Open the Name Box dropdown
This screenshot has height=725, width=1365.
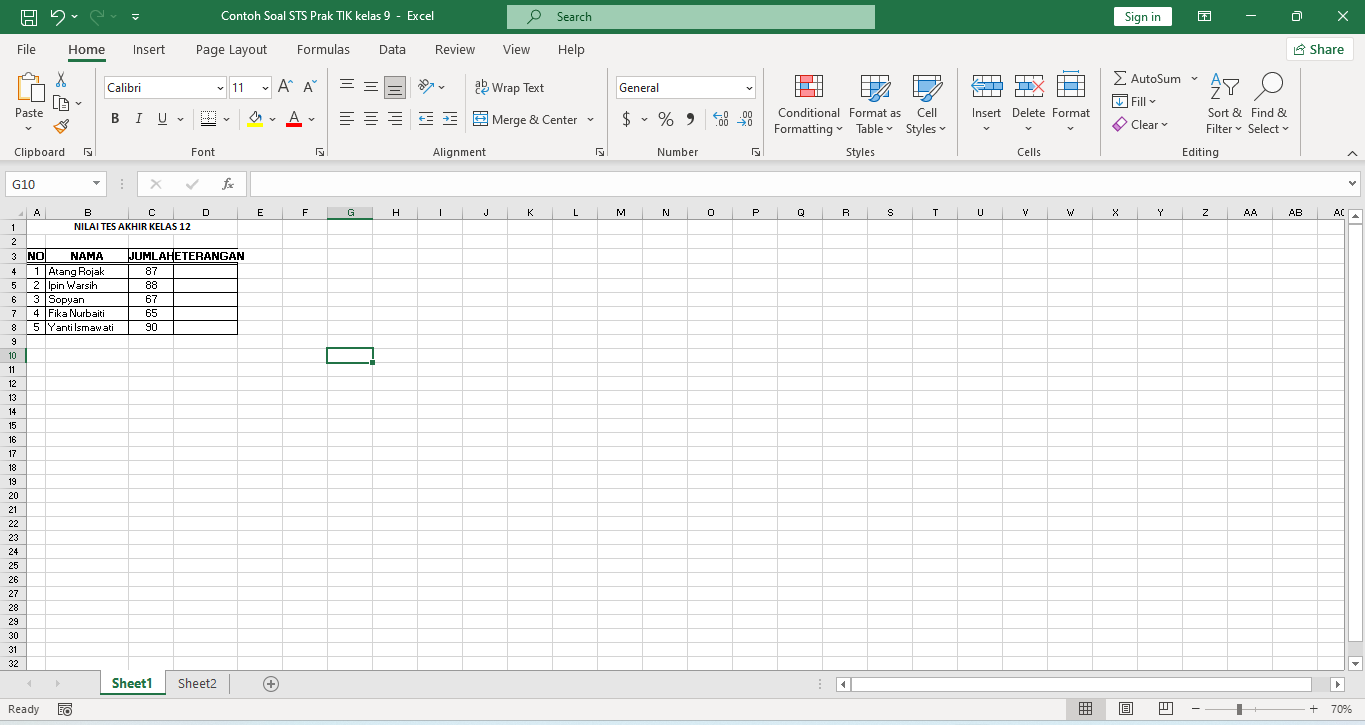point(97,184)
